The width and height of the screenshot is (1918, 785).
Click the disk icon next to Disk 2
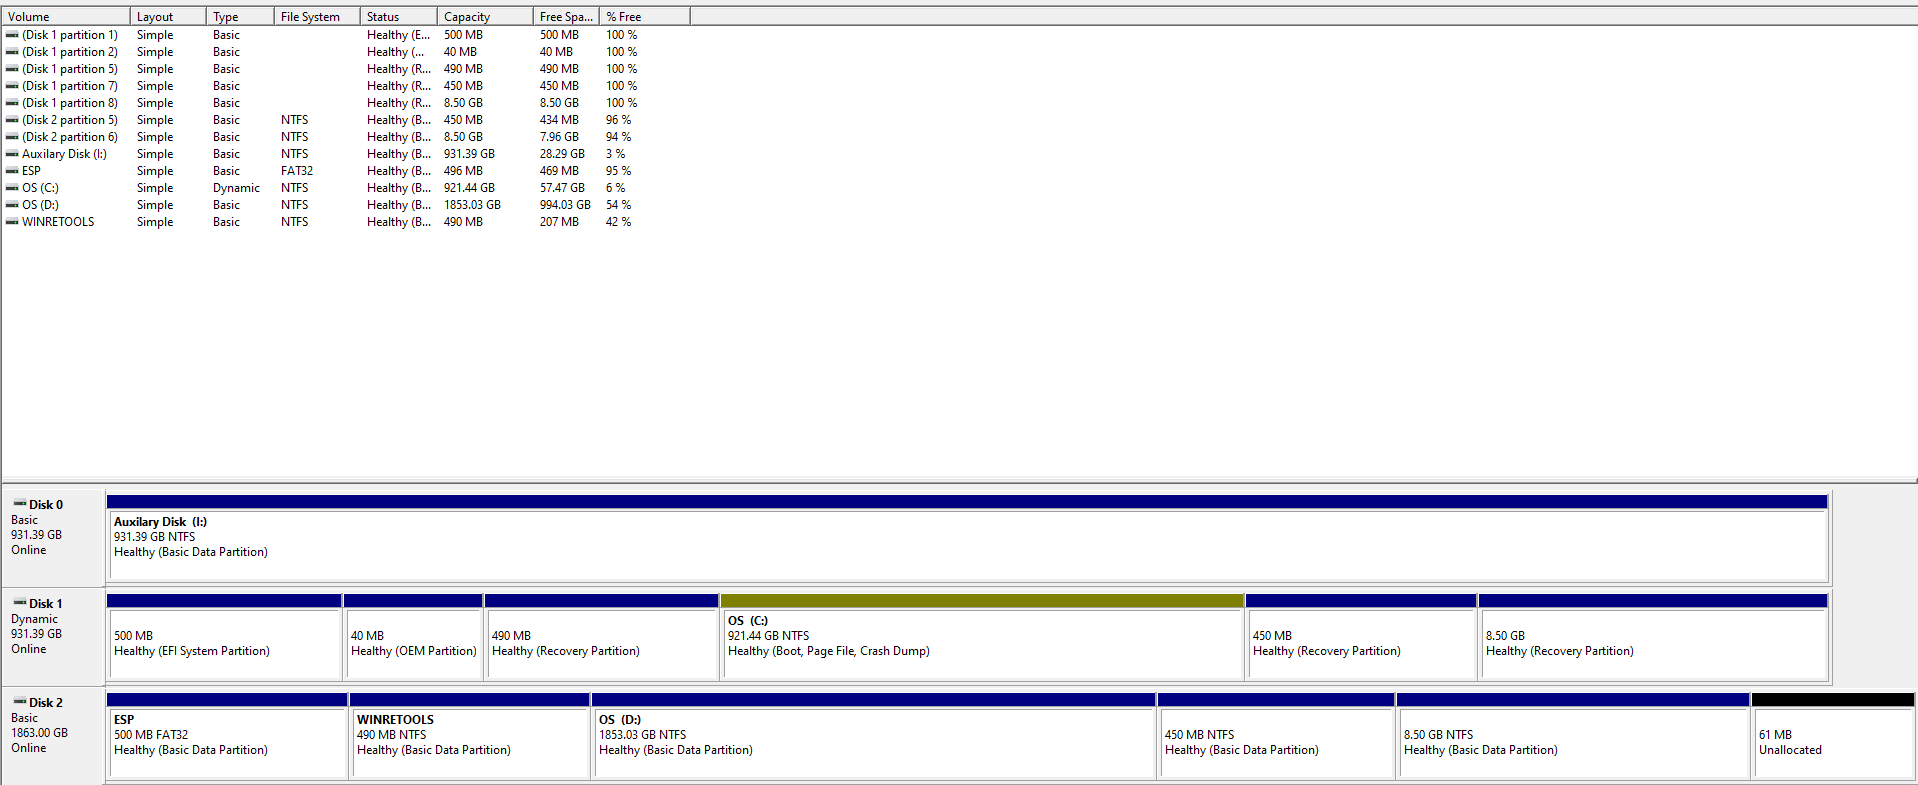[x=20, y=701]
